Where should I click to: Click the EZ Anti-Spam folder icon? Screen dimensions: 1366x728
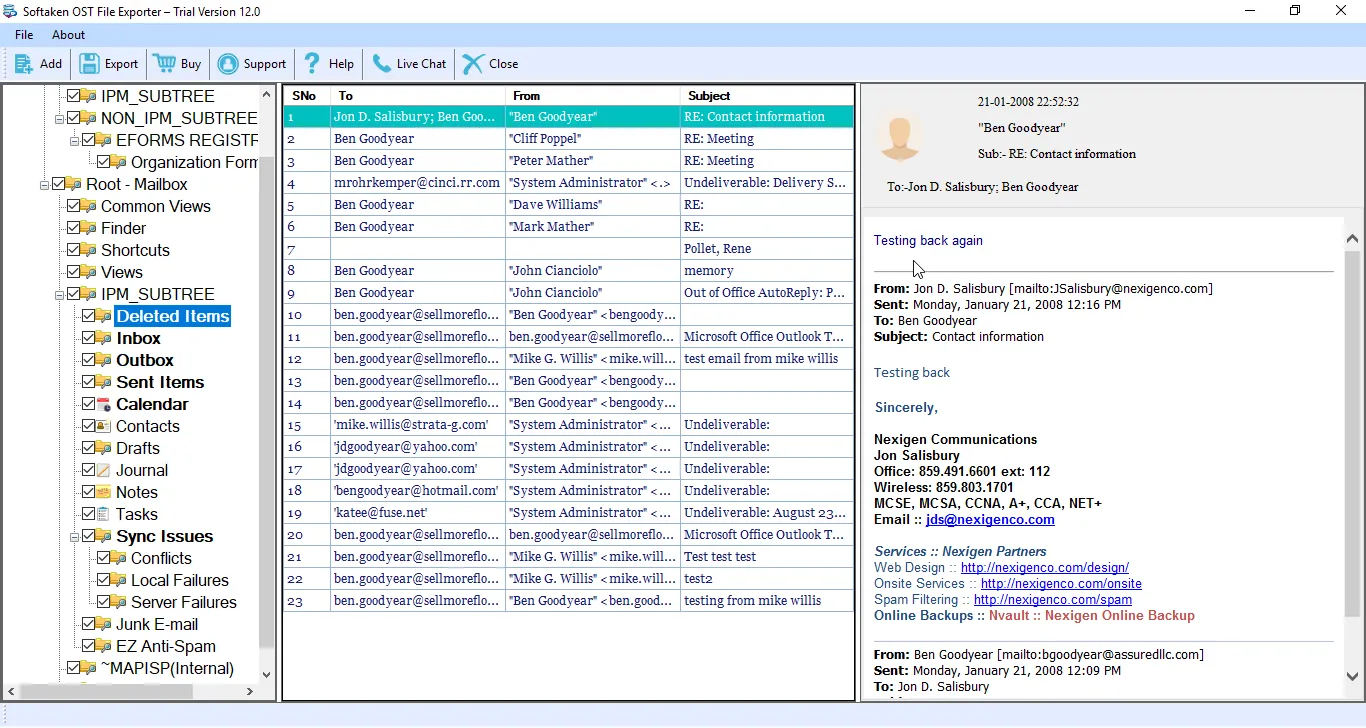[x=104, y=646]
